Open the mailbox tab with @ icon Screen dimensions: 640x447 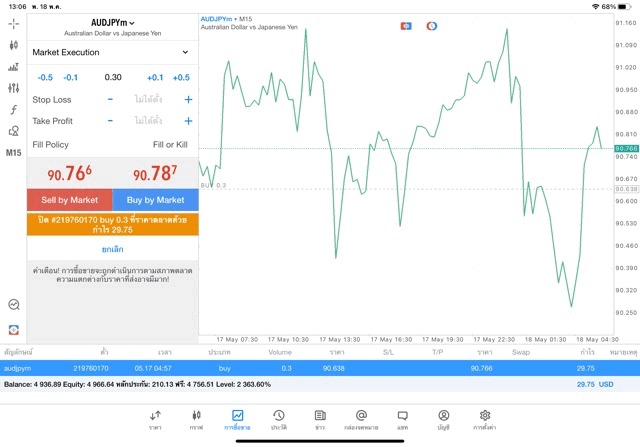point(361,420)
